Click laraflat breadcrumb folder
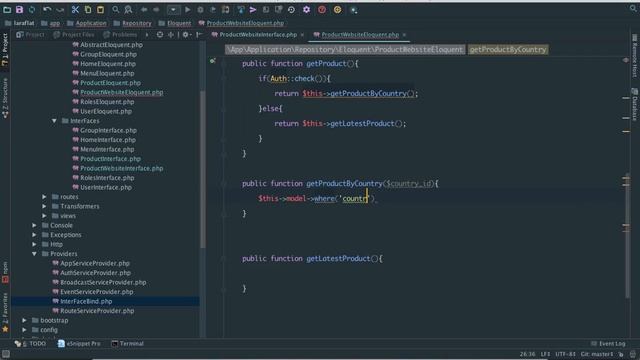Image resolution: width=640 pixels, height=360 pixels. pos(20,23)
